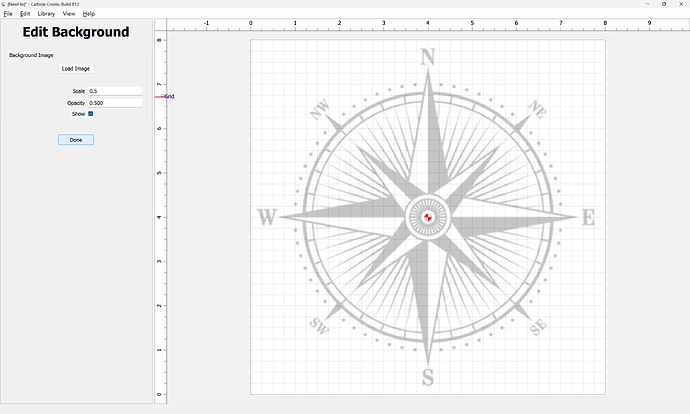The height and width of the screenshot is (414, 690).
Task: Focus the Scale input field
Action: pyautogui.click(x=115, y=91)
